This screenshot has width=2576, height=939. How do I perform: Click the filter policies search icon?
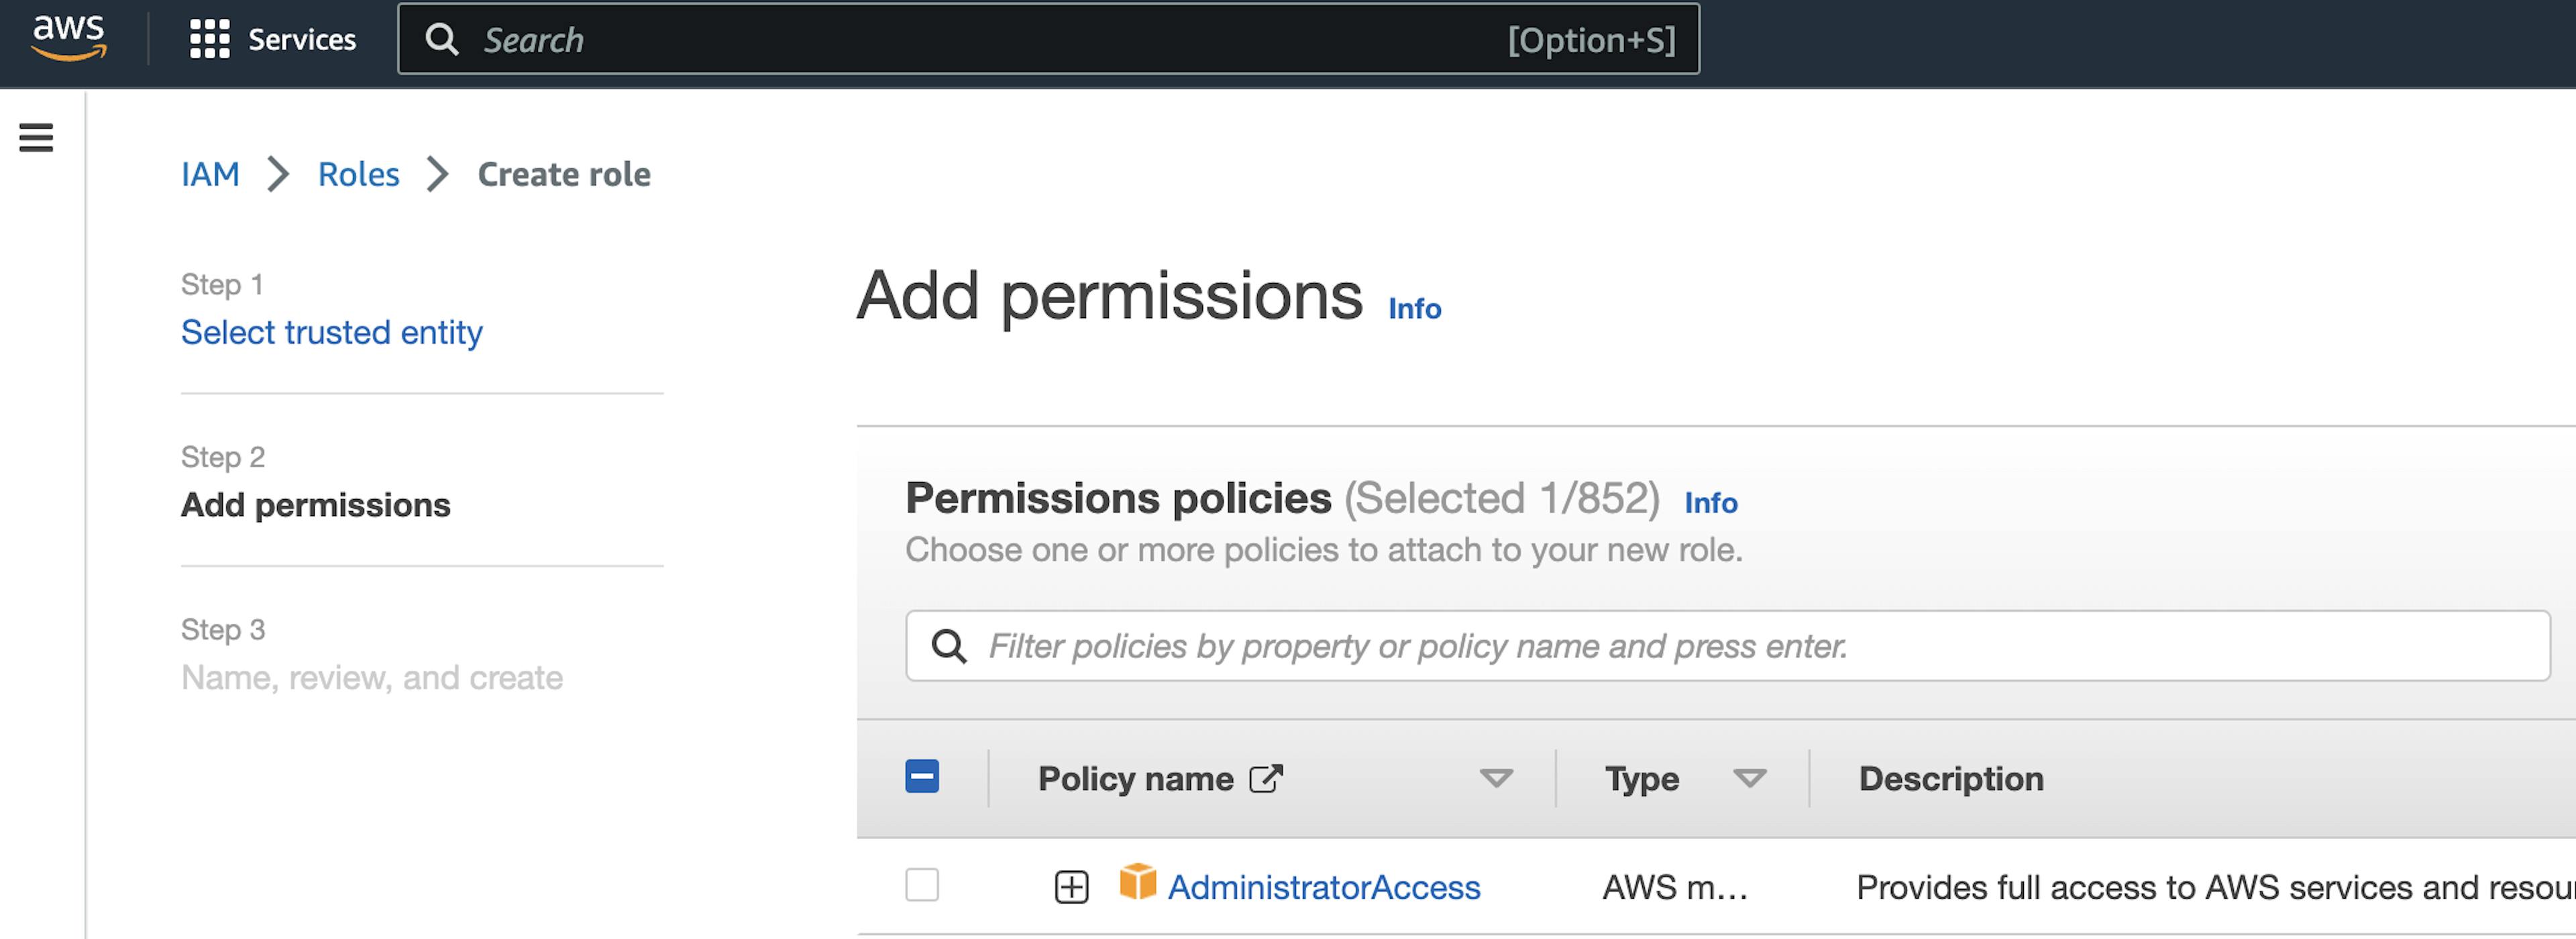point(951,645)
